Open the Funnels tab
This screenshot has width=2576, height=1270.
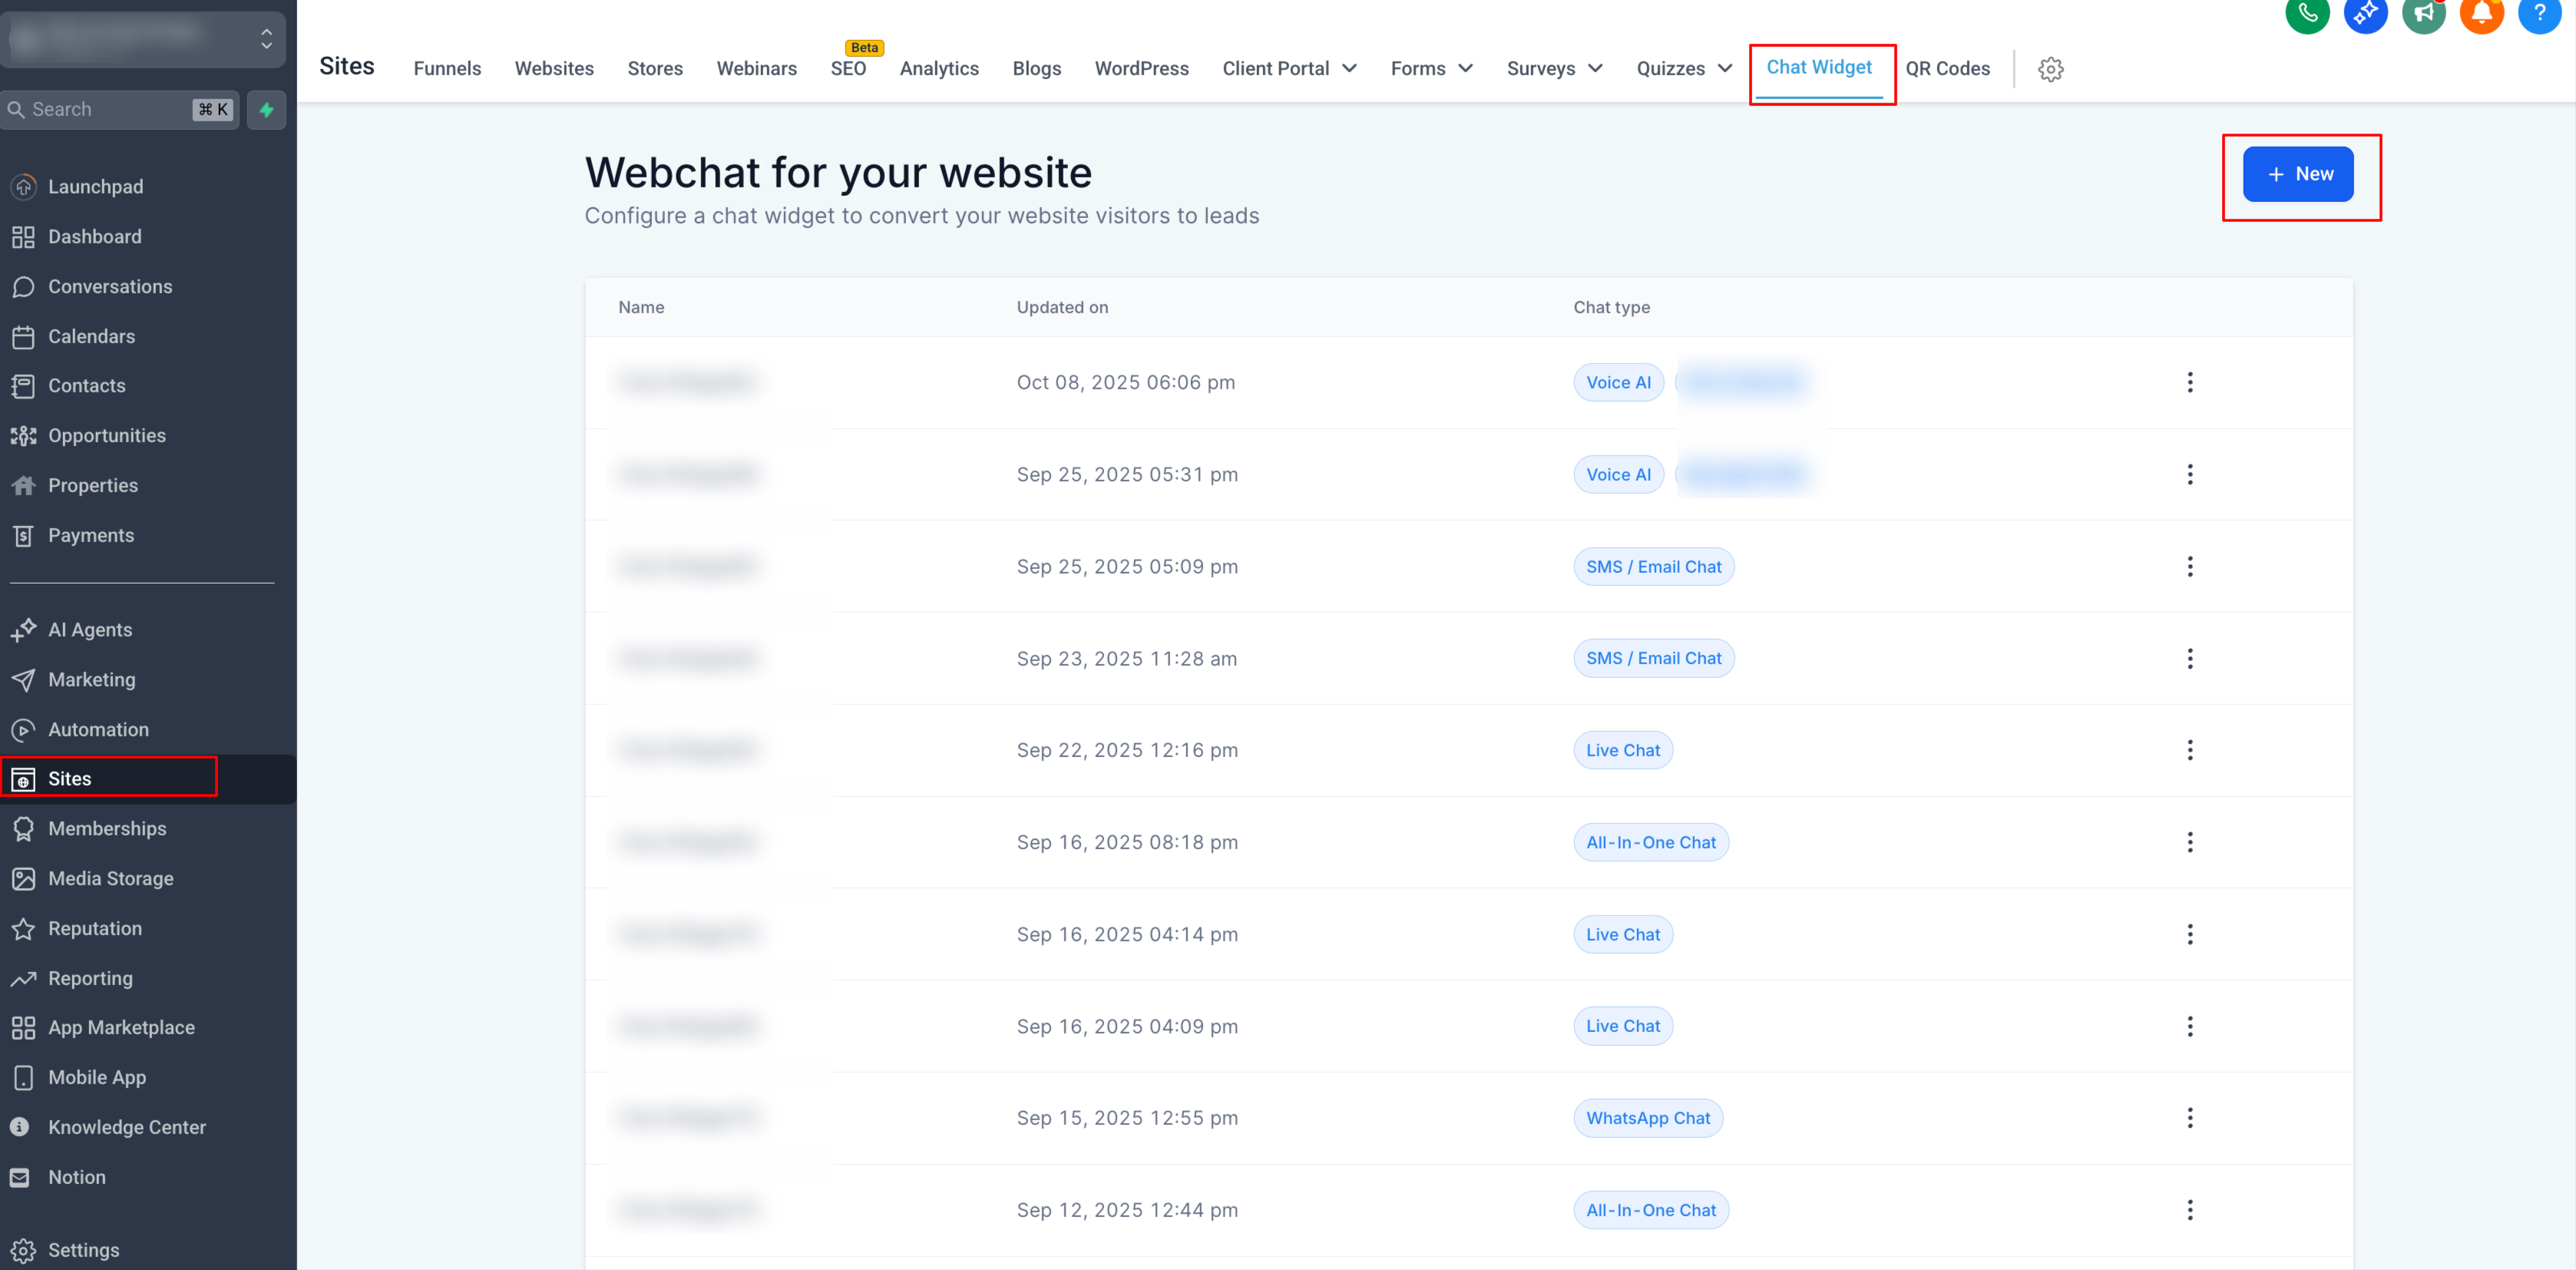[447, 69]
